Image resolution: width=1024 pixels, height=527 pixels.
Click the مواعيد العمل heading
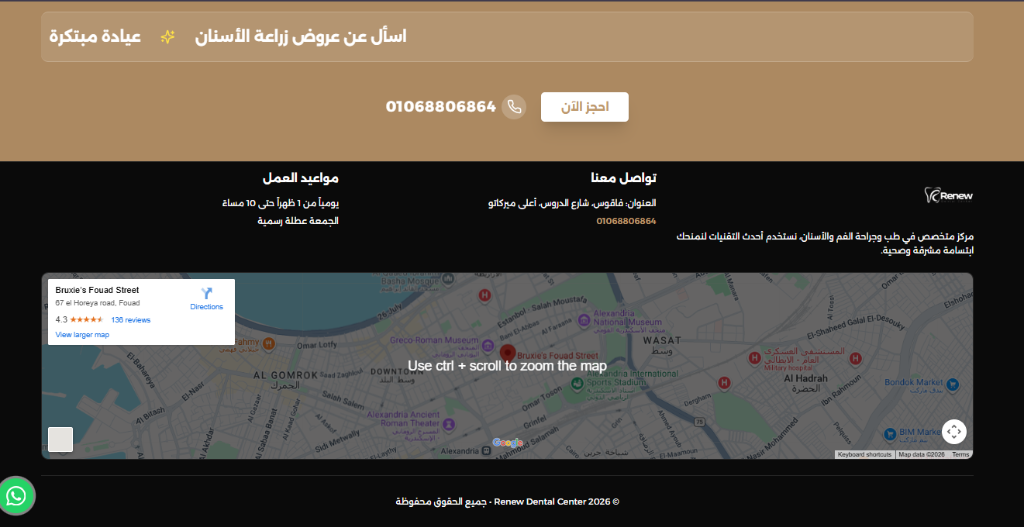click(x=300, y=178)
